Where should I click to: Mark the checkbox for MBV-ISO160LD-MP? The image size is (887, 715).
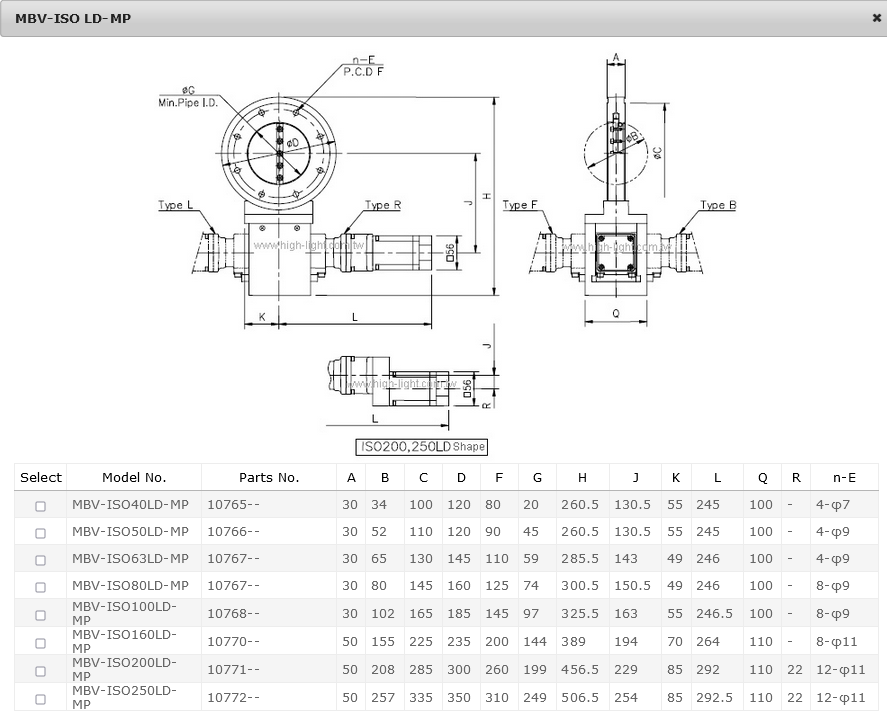pos(41,642)
